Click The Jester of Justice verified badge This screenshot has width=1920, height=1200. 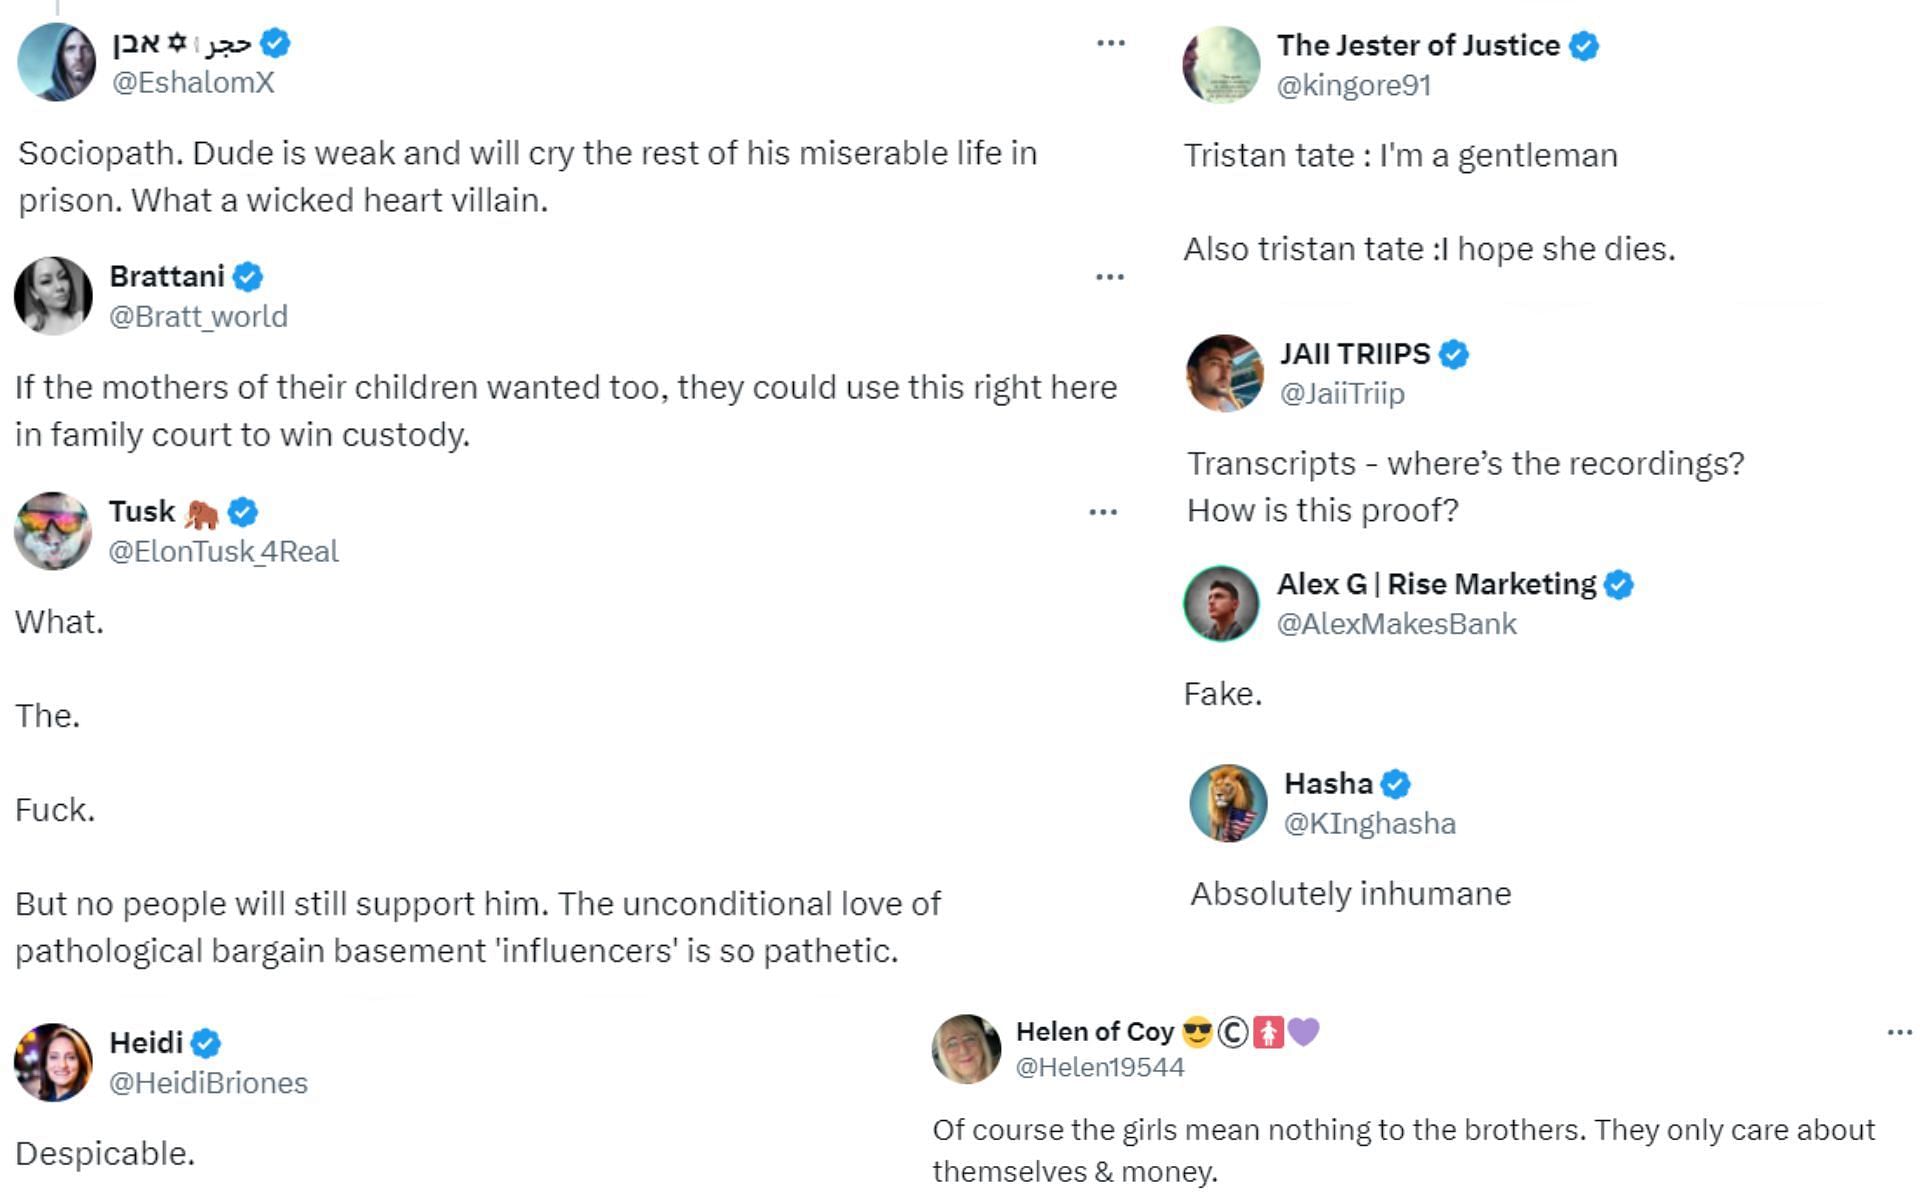[1584, 46]
